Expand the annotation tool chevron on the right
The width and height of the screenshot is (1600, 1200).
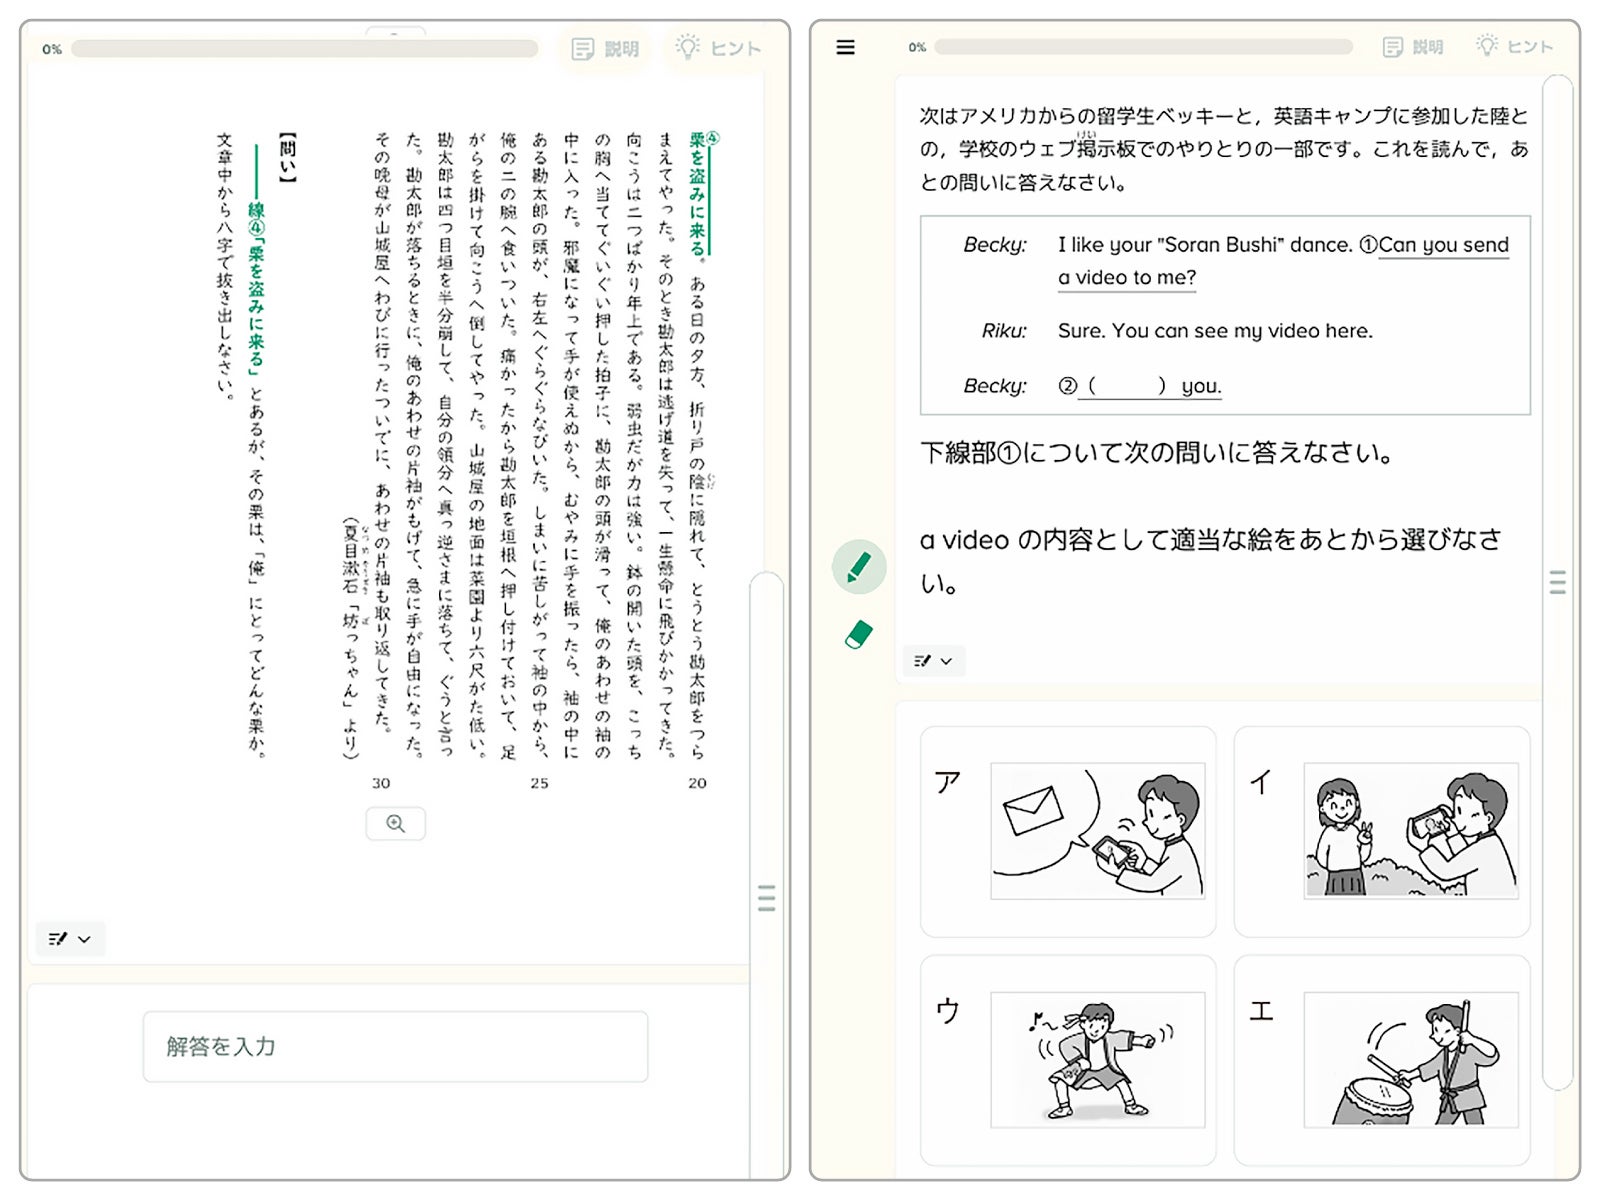pyautogui.click(x=944, y=661)
